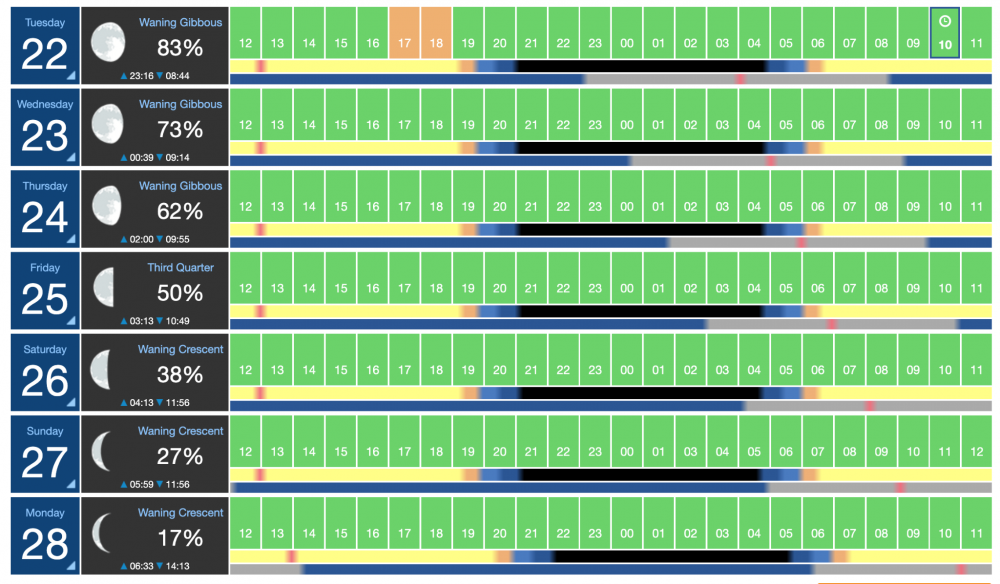Image resolution: width=1000 pixels, height=584 pixels.
Task: Click the black darkness bar on Friday's timeline
Action: 641,311
